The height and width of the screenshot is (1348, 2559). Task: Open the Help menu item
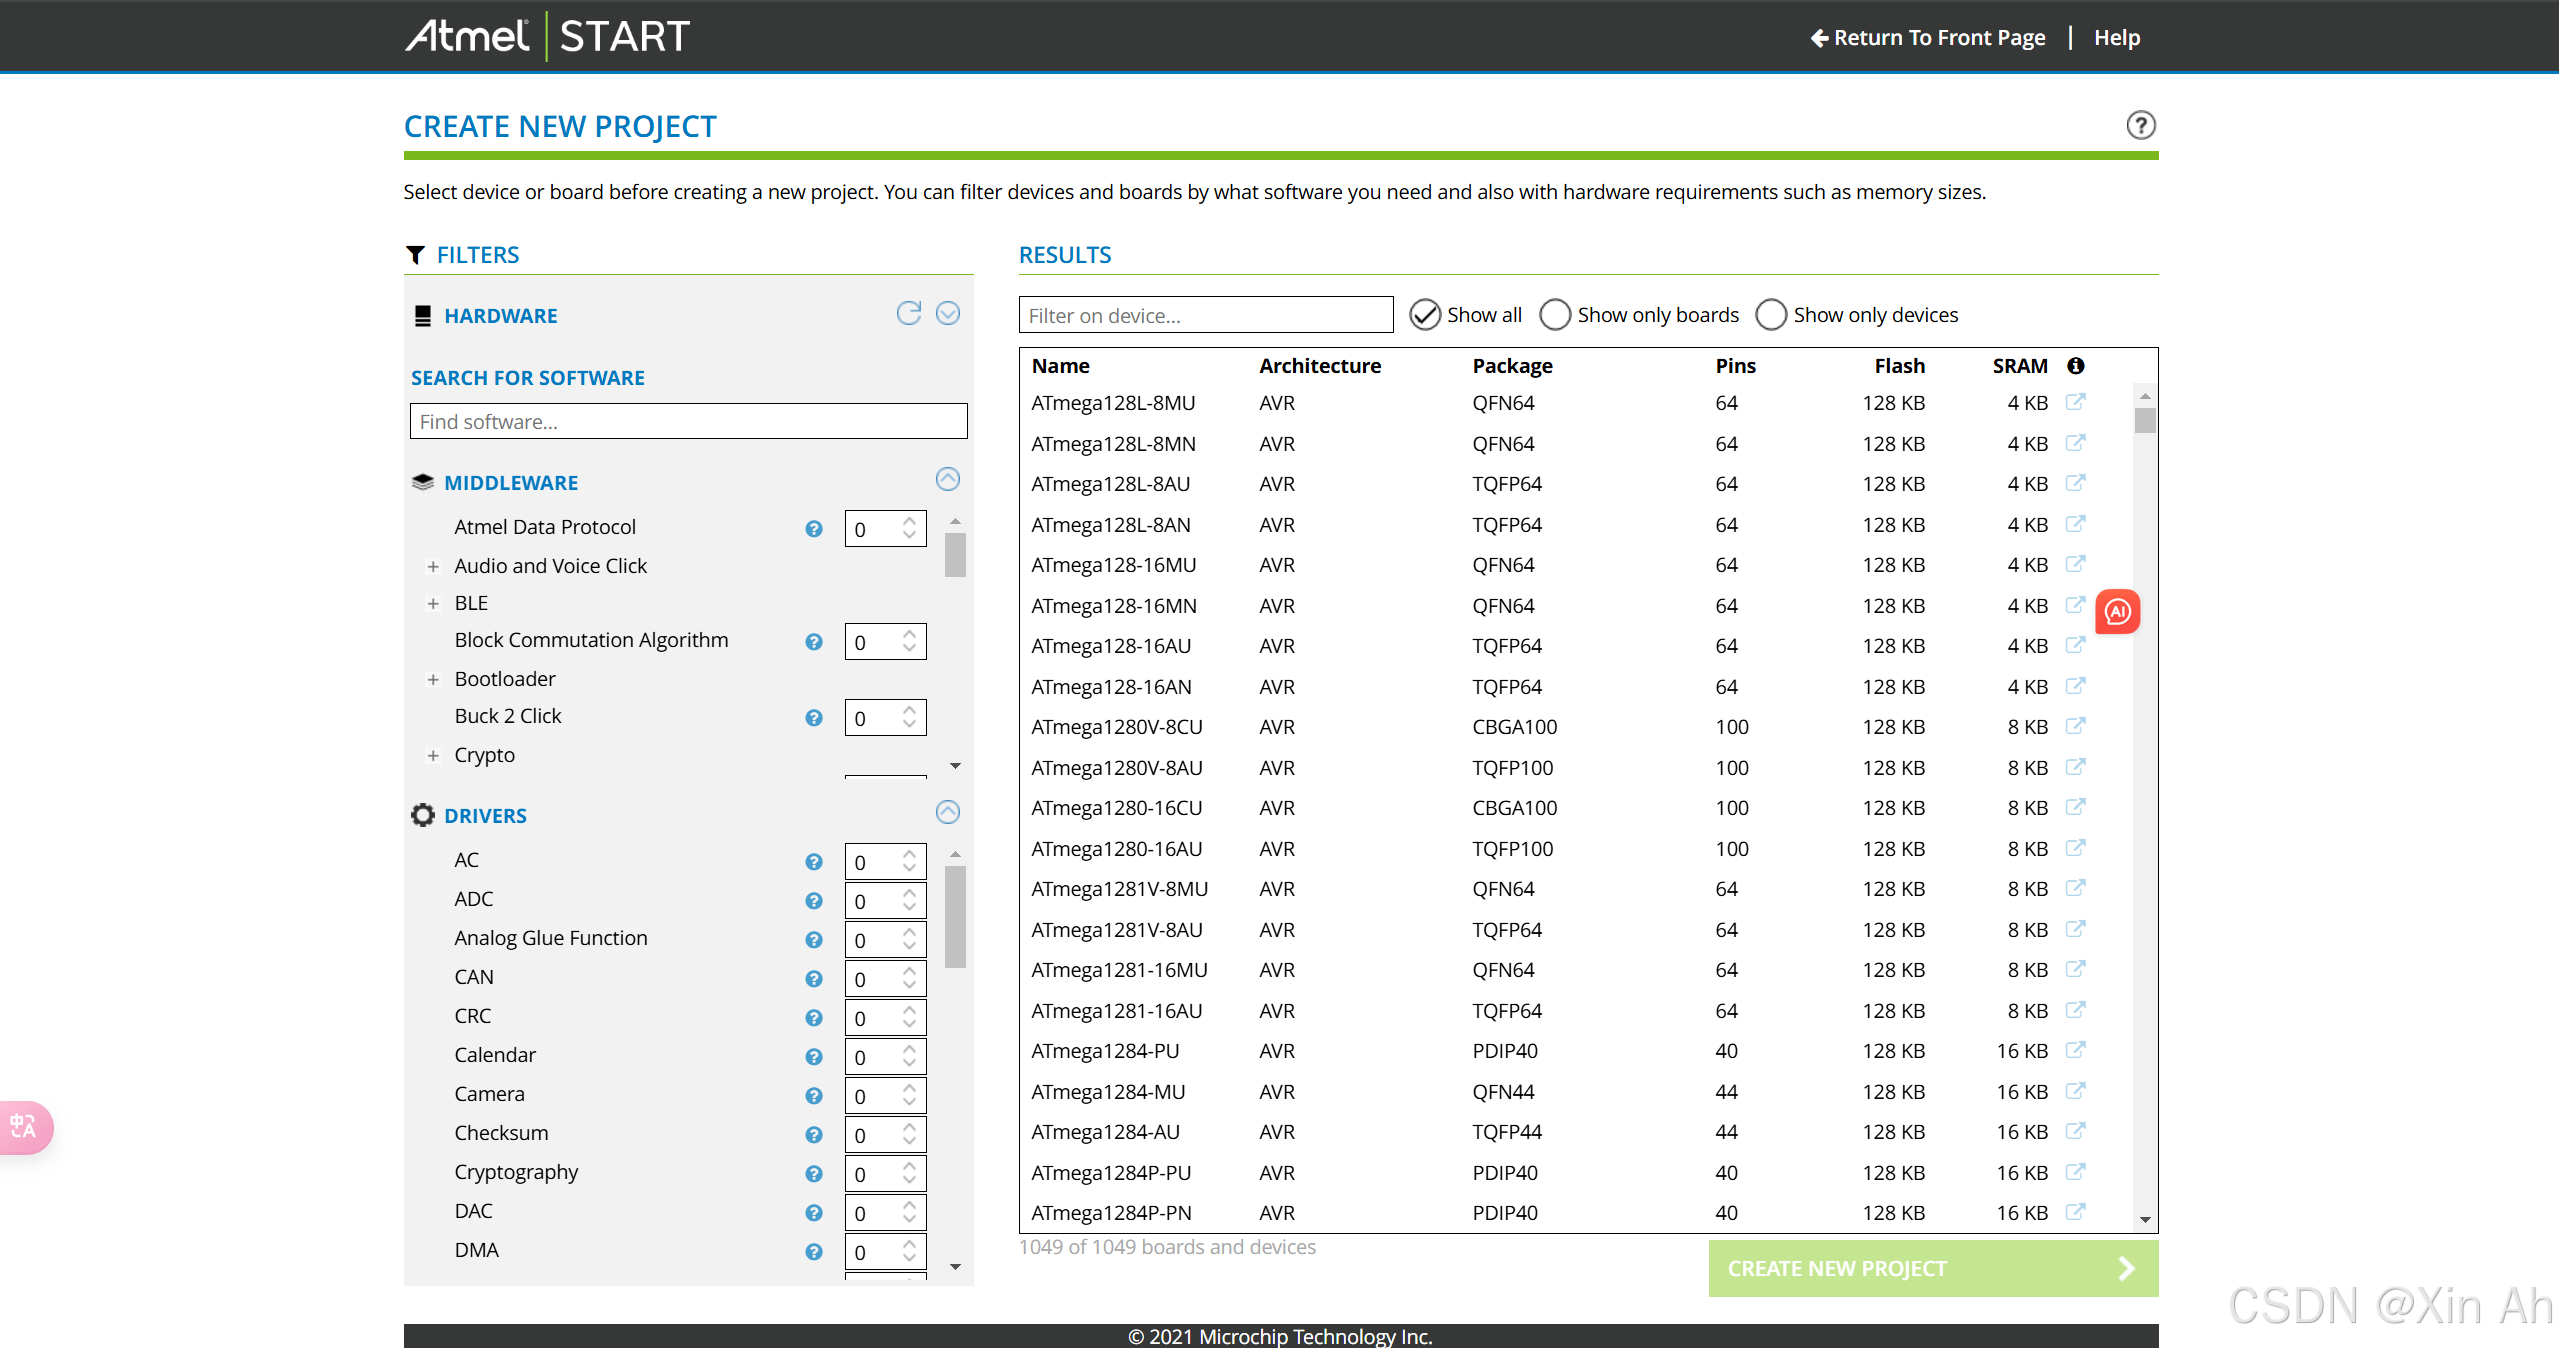2117,38
